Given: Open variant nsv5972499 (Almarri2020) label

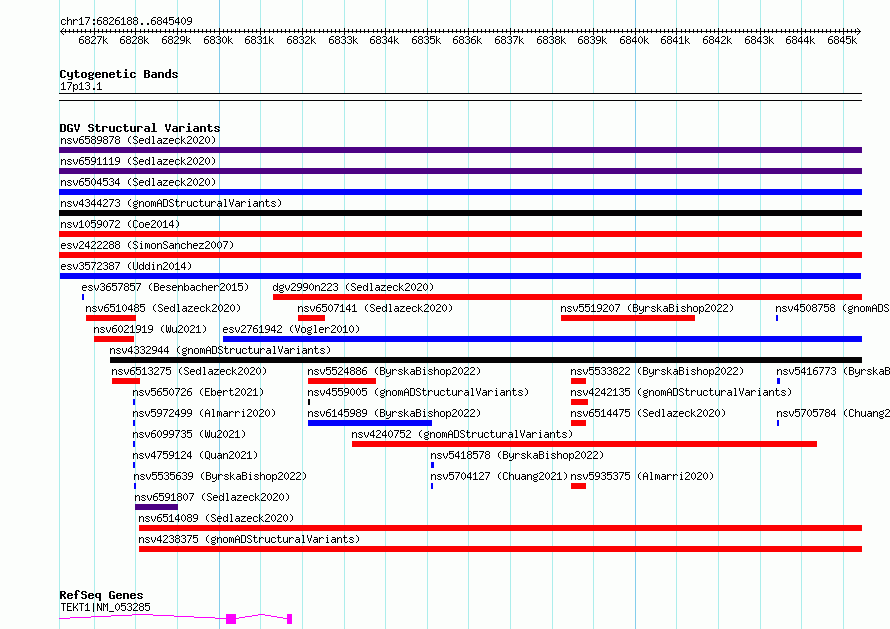Looking at the screenshot, I should point(204,413).
